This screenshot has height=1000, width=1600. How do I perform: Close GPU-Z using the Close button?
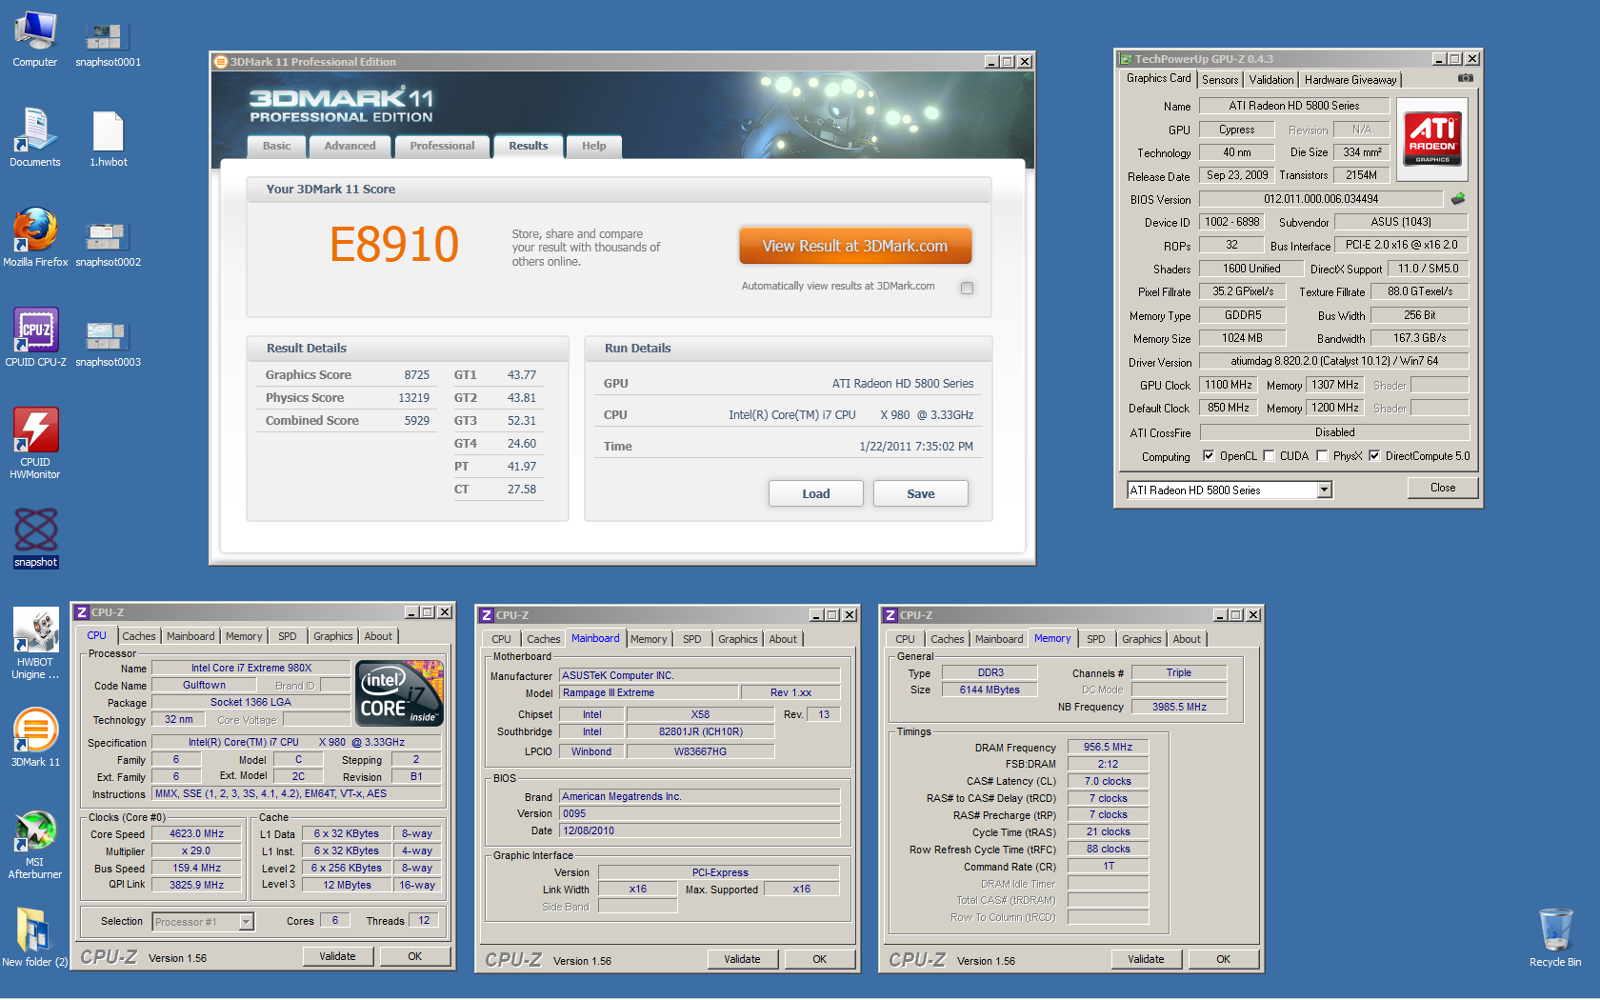pyautogui.click(x=1443, y=488)
